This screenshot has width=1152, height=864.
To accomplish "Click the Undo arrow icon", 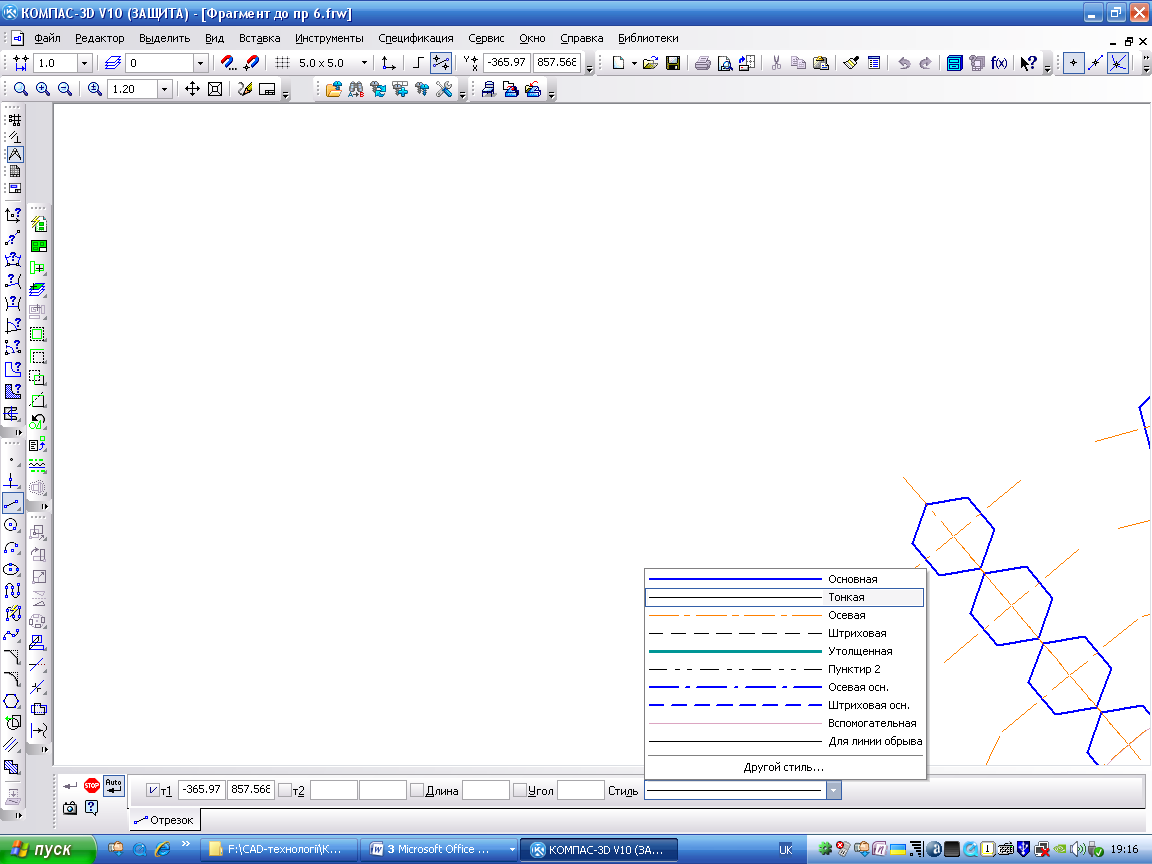I will point(904,63).
